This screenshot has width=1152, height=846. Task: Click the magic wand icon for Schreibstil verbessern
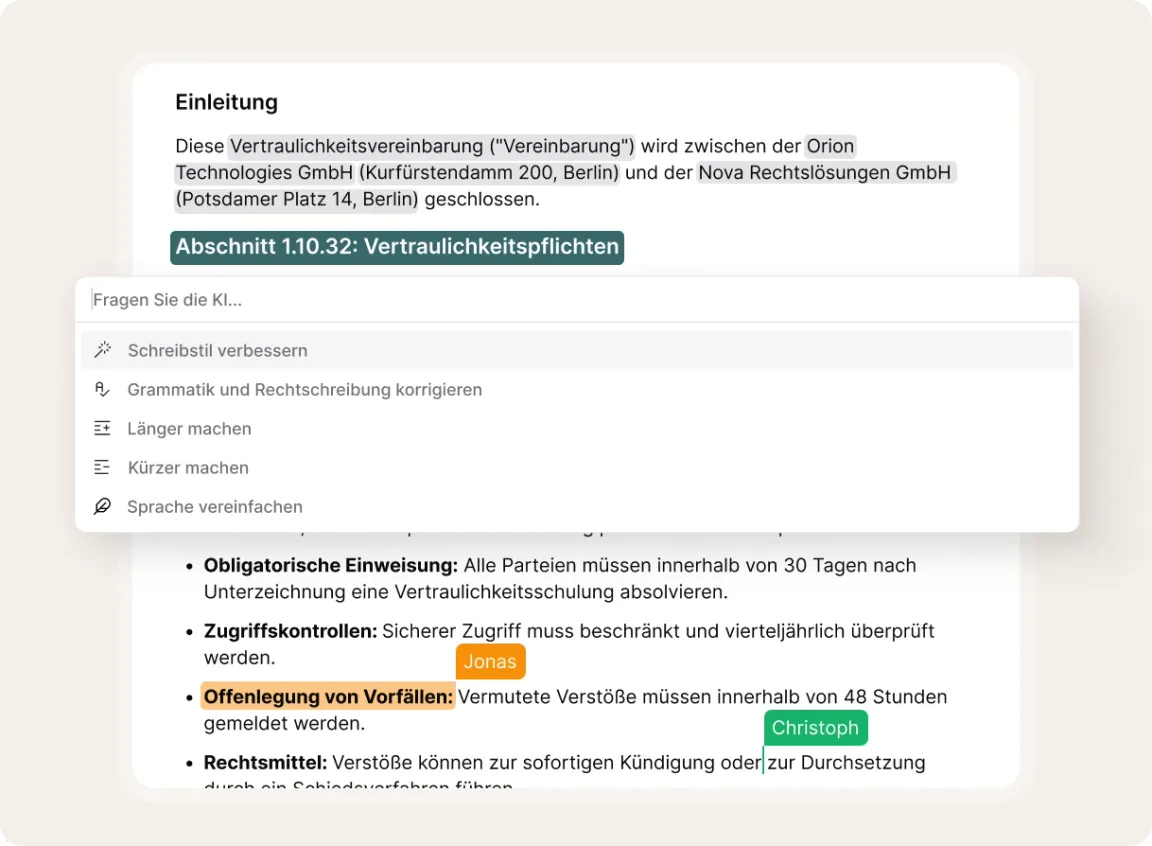coord(102,350)
